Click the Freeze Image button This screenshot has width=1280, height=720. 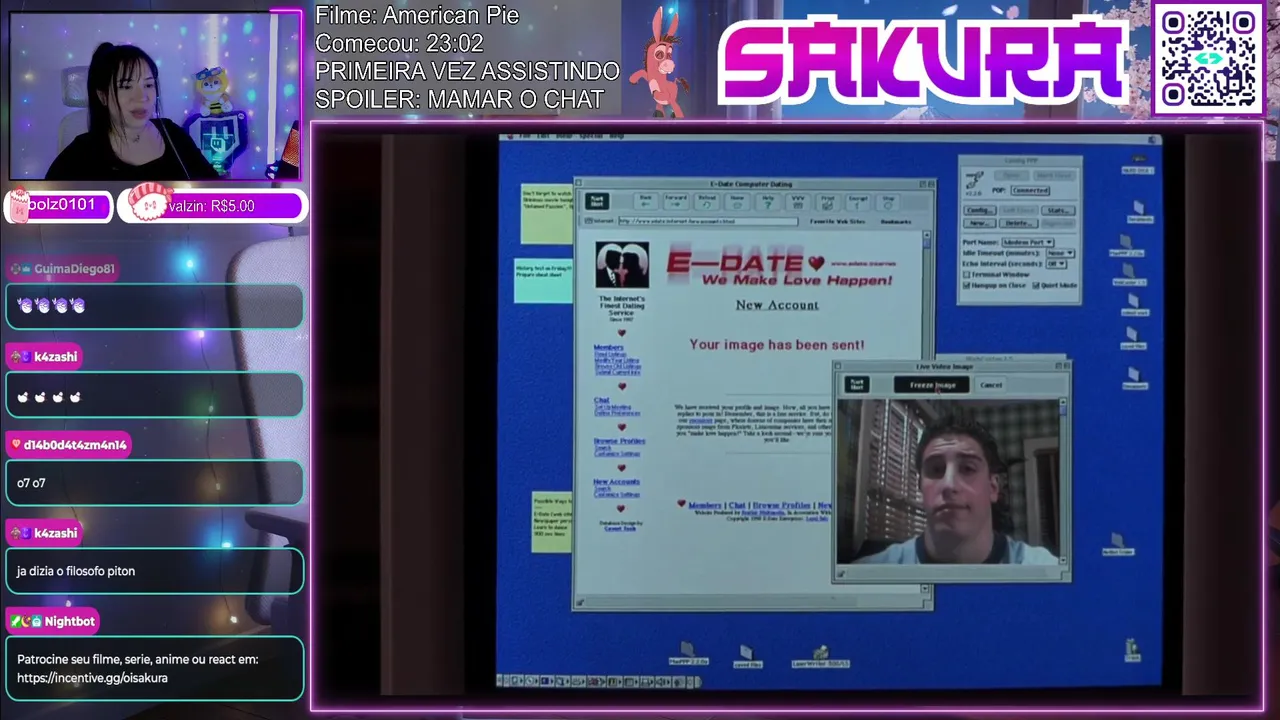(x=932, y=385)
